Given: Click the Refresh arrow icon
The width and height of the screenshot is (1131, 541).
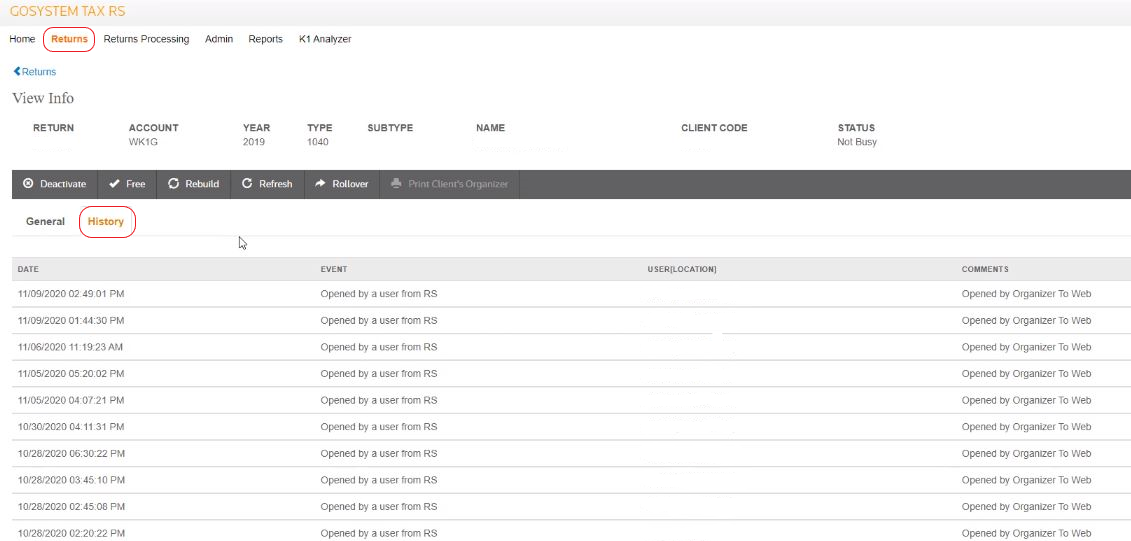Looking at the screenshot, I should click(247, 184).
